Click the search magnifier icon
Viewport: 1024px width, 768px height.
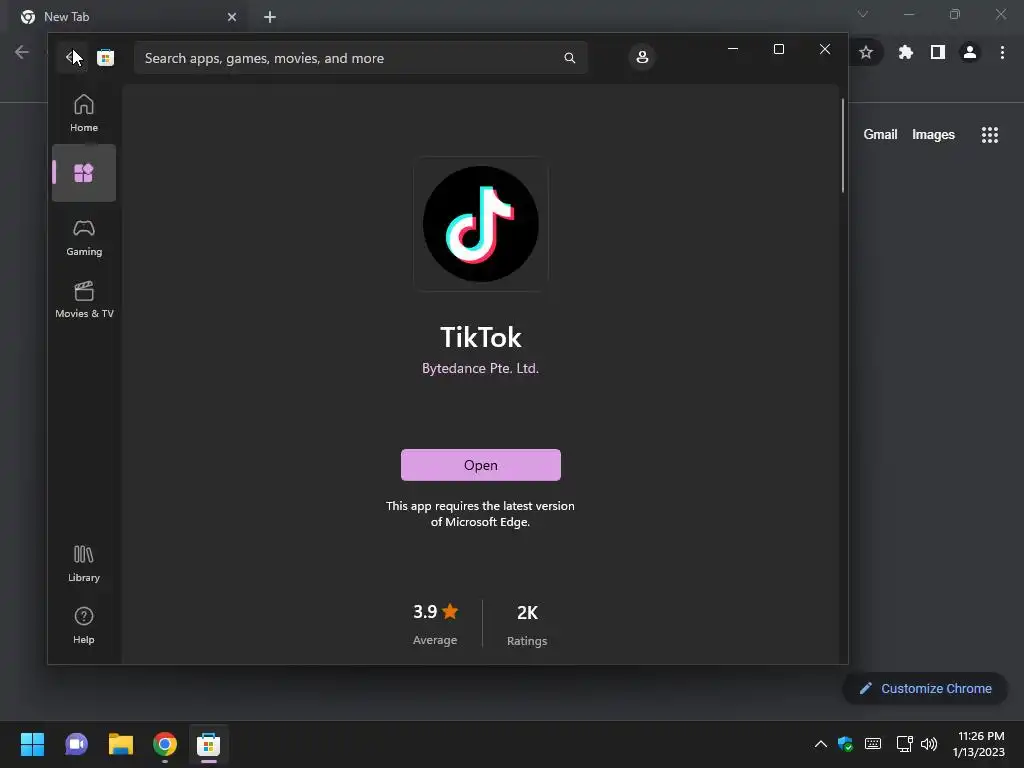pyautogui.click(x=569, y=58)
